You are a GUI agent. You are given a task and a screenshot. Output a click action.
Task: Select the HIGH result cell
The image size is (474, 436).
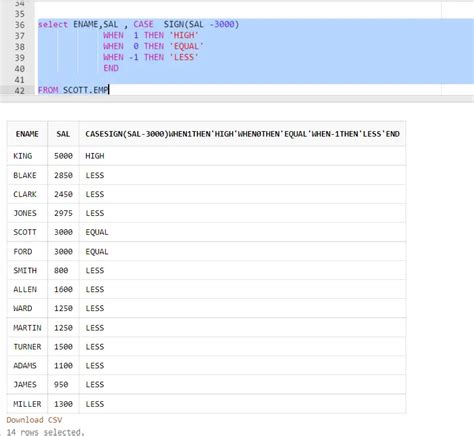pos(242,156)
